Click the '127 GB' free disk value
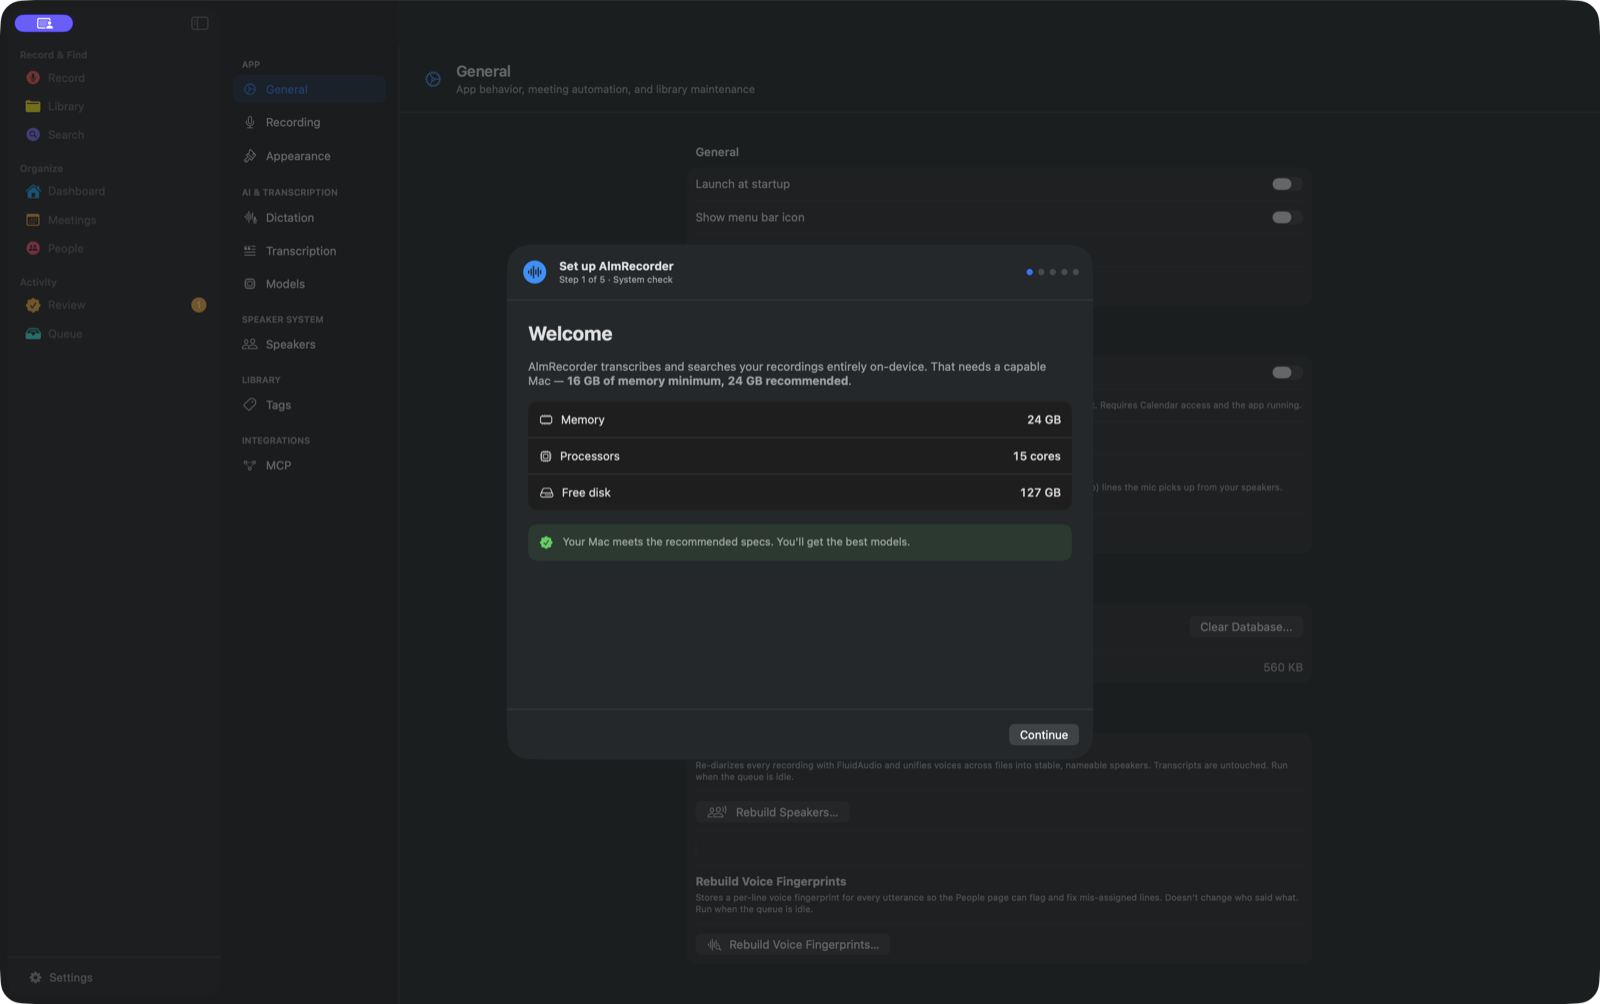The height and width of the screenshot is (1004, 1600). (1040, 493)
